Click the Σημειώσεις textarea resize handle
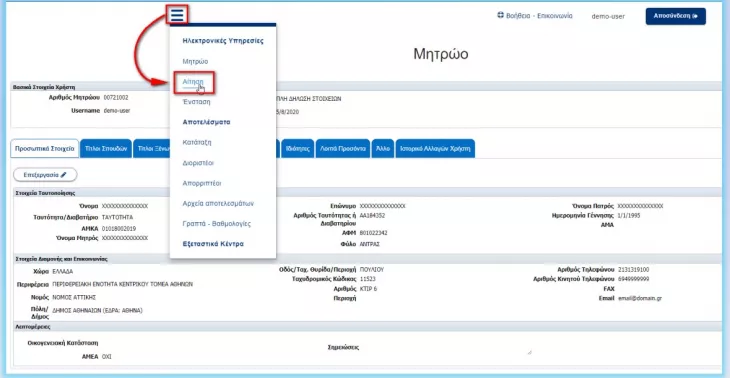The height and width of the screenshot is (378, 730). pyautogui.click(x=530, y=352)
